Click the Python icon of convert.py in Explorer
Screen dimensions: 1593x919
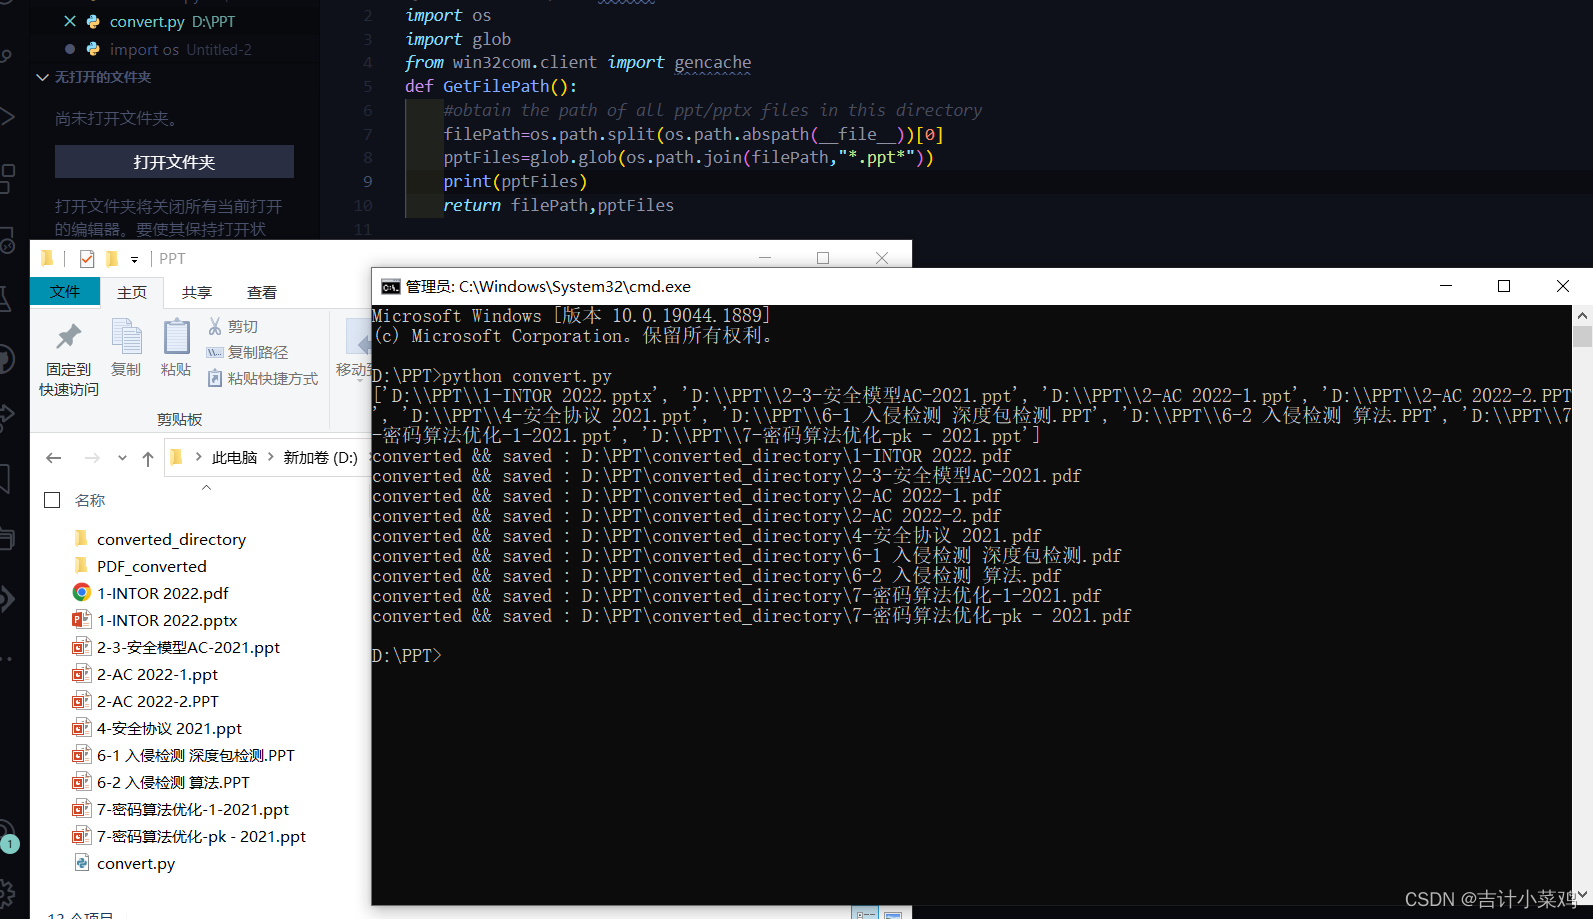coord(82,862)
